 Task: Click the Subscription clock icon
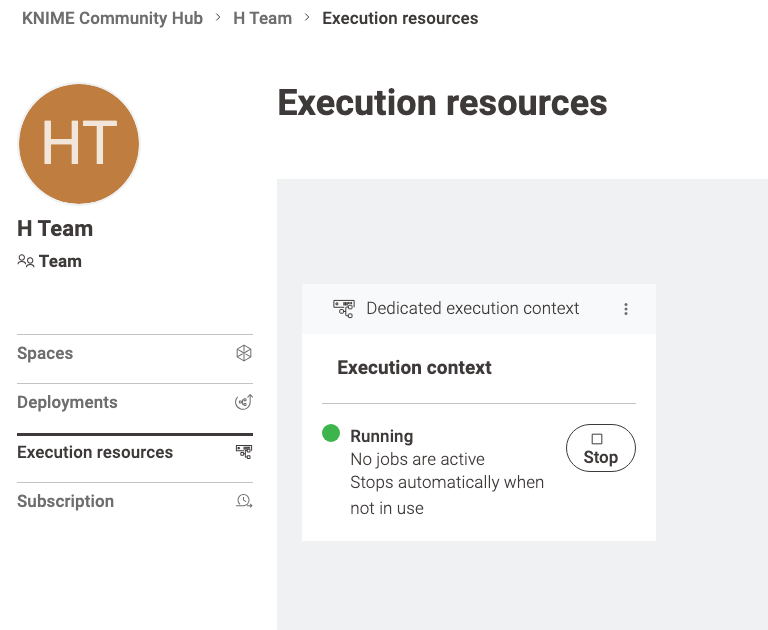tap(244, 501)
